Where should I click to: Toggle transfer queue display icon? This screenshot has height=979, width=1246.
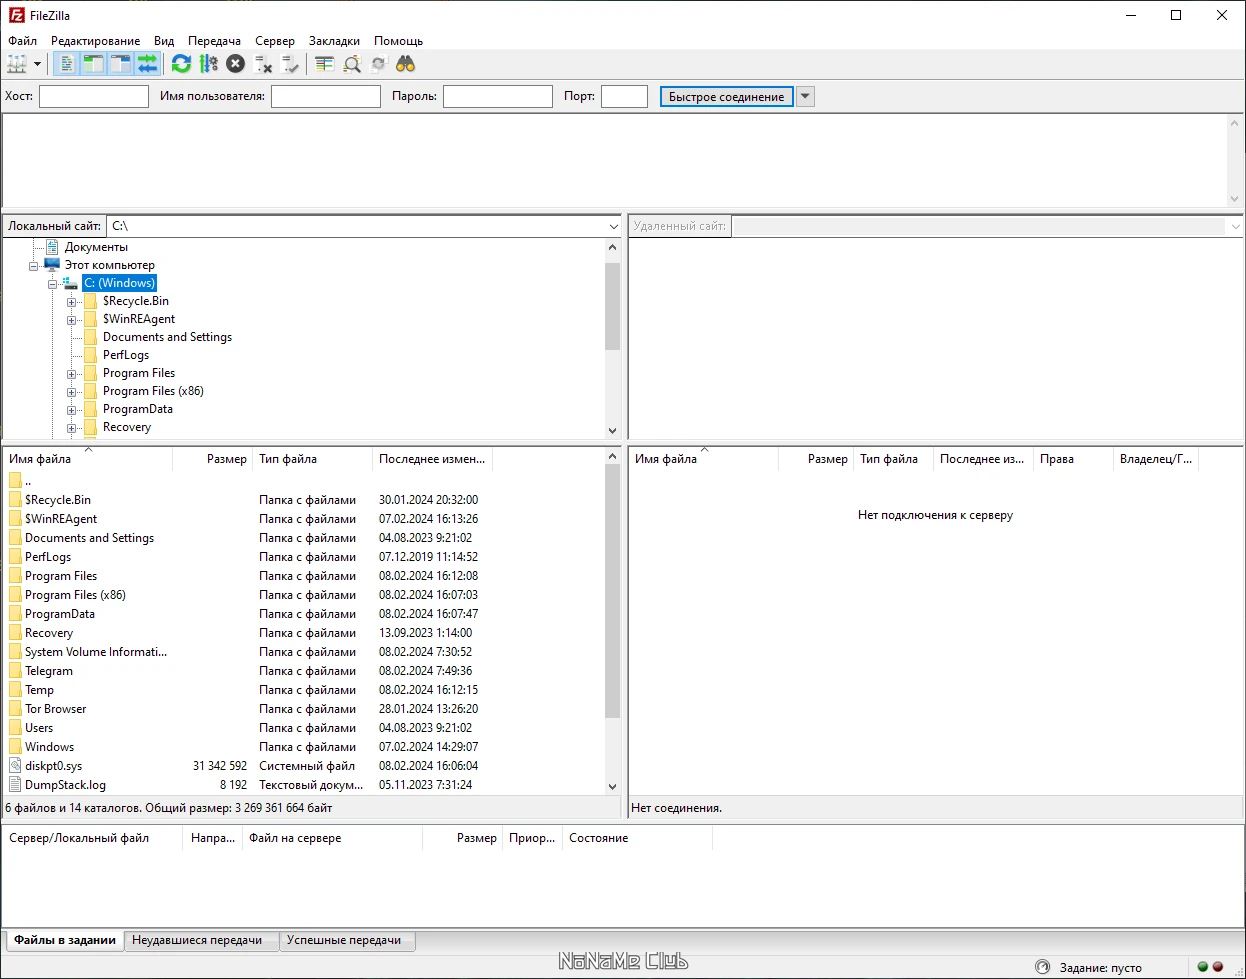pos(148,64)
